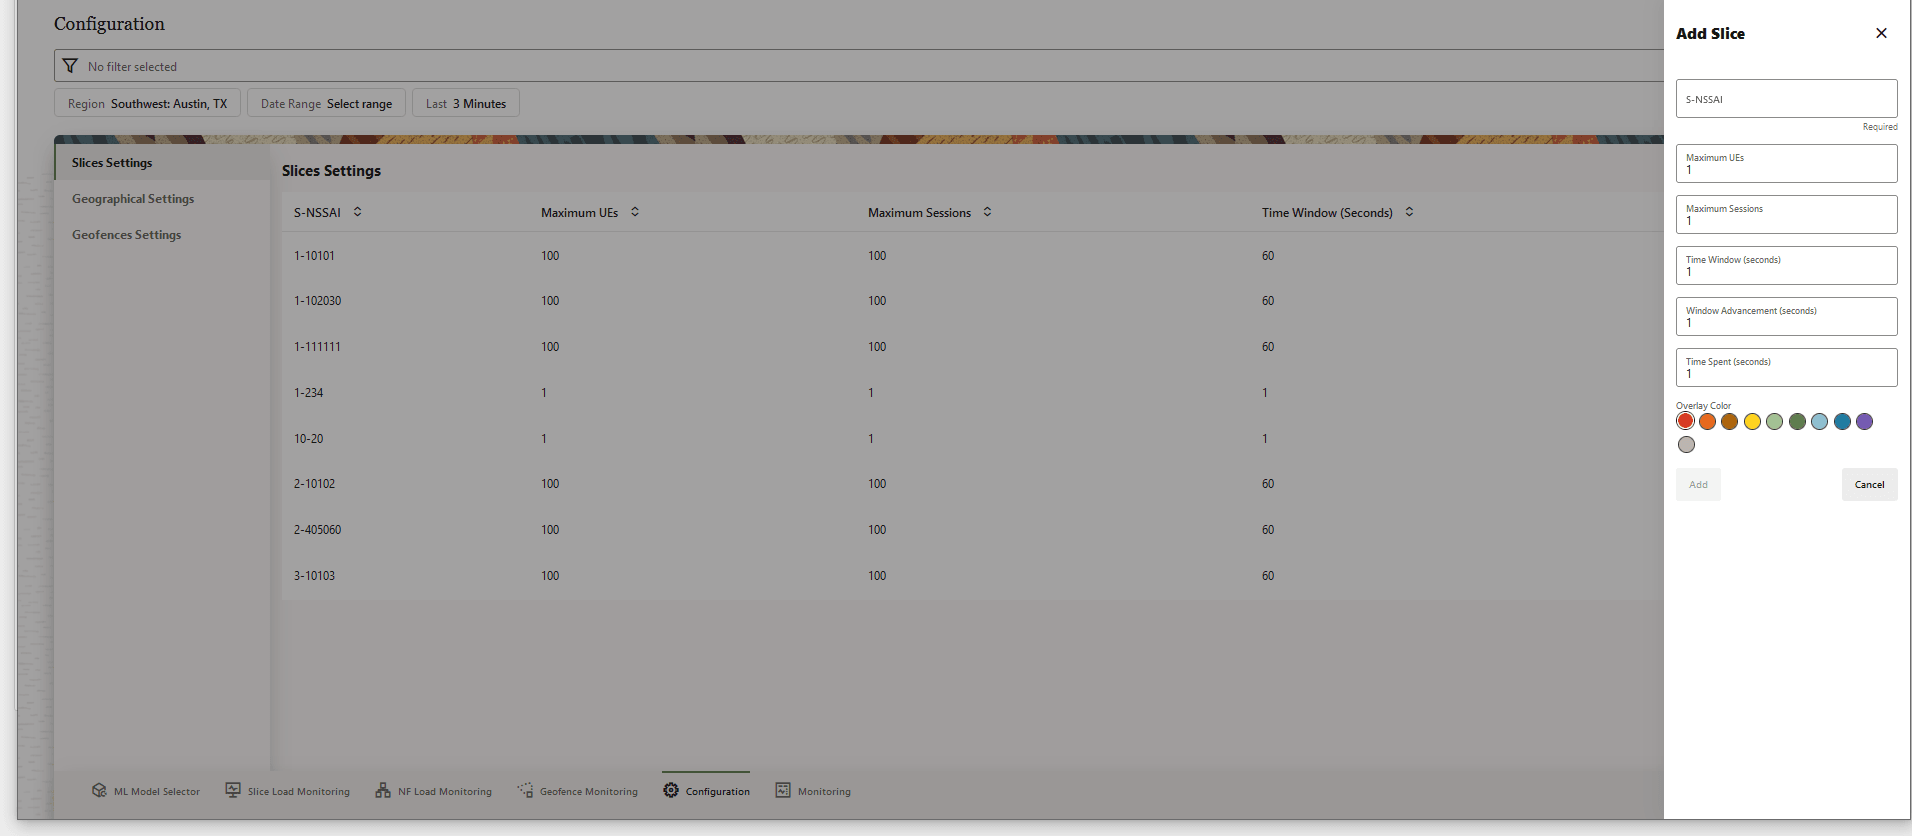Open the Geofence Monitoring tab

click(578, 791)
